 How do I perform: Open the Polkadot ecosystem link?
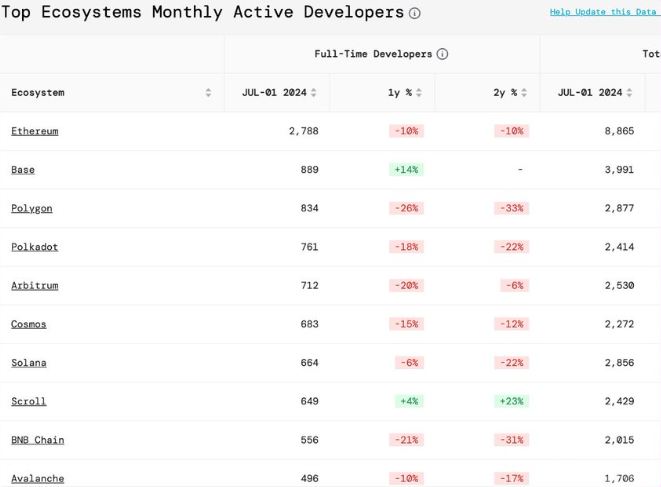34,247
